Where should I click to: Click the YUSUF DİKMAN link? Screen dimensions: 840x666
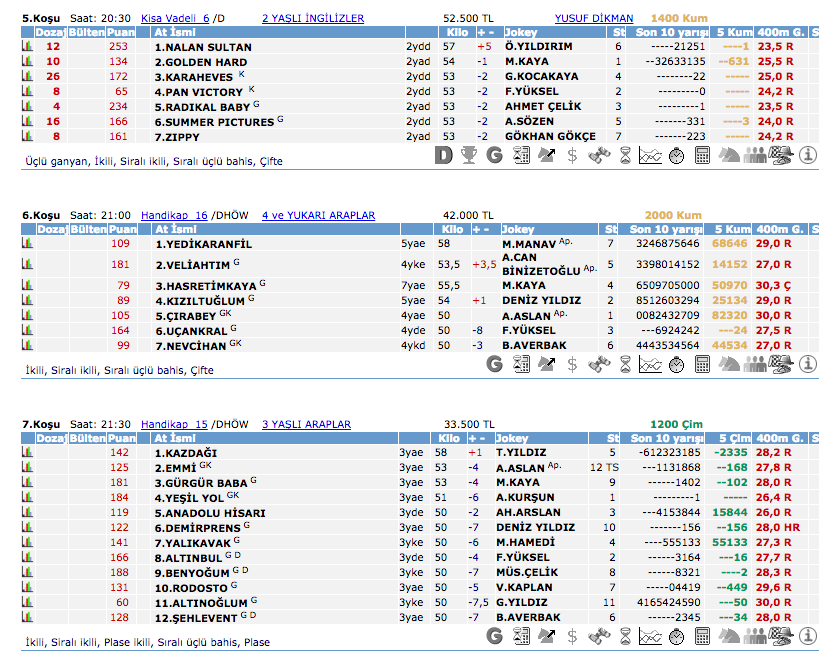click(594, 18)
